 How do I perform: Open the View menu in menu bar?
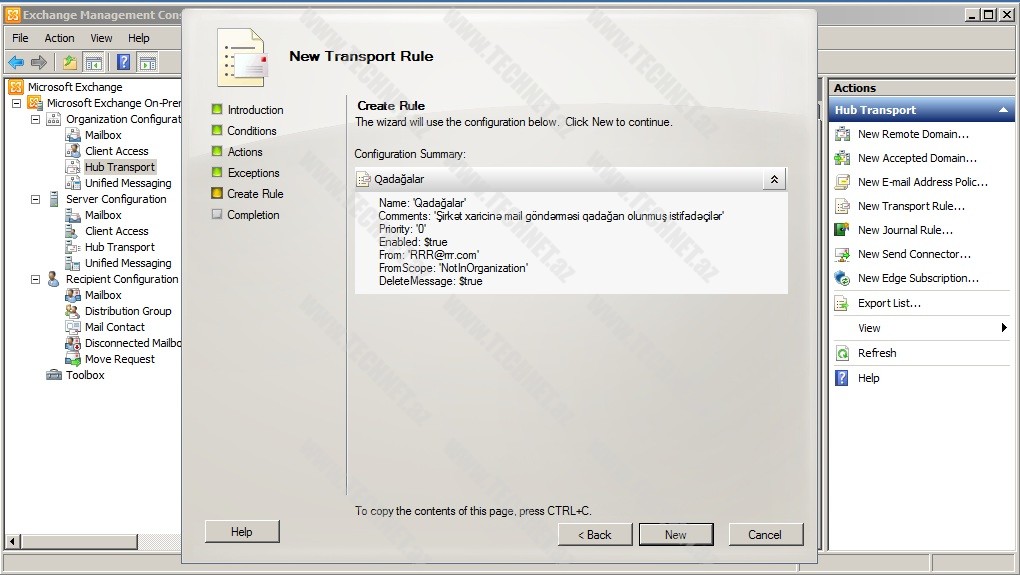[101, 38]
